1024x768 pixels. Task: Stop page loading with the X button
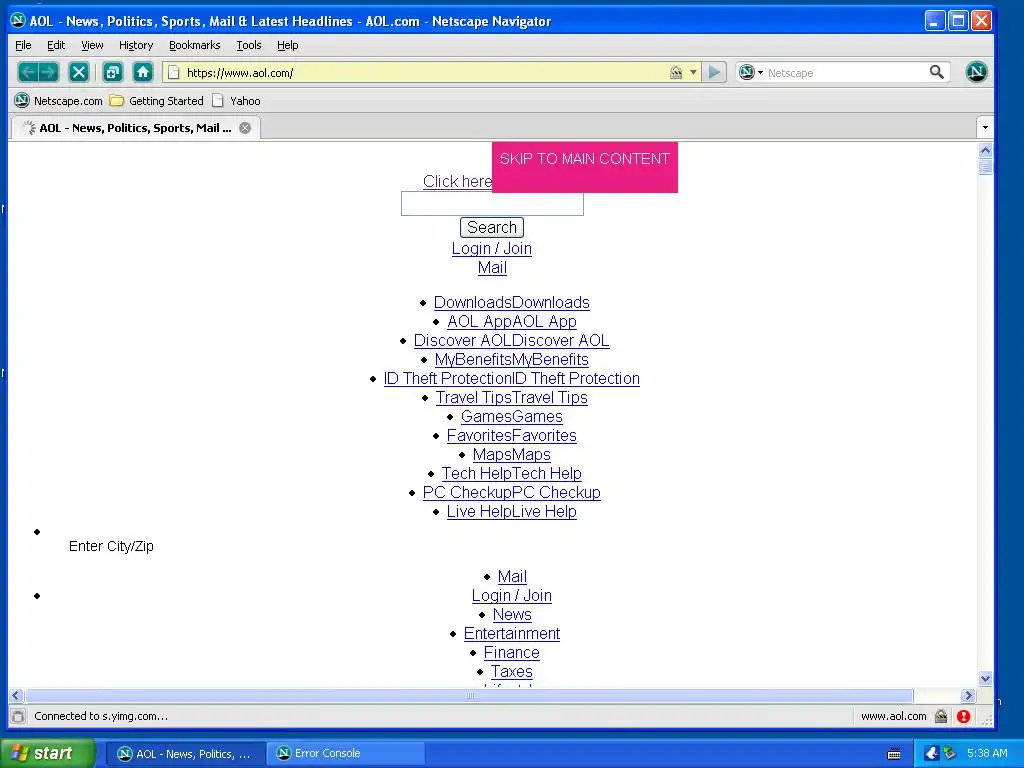[x=79, y=72]
